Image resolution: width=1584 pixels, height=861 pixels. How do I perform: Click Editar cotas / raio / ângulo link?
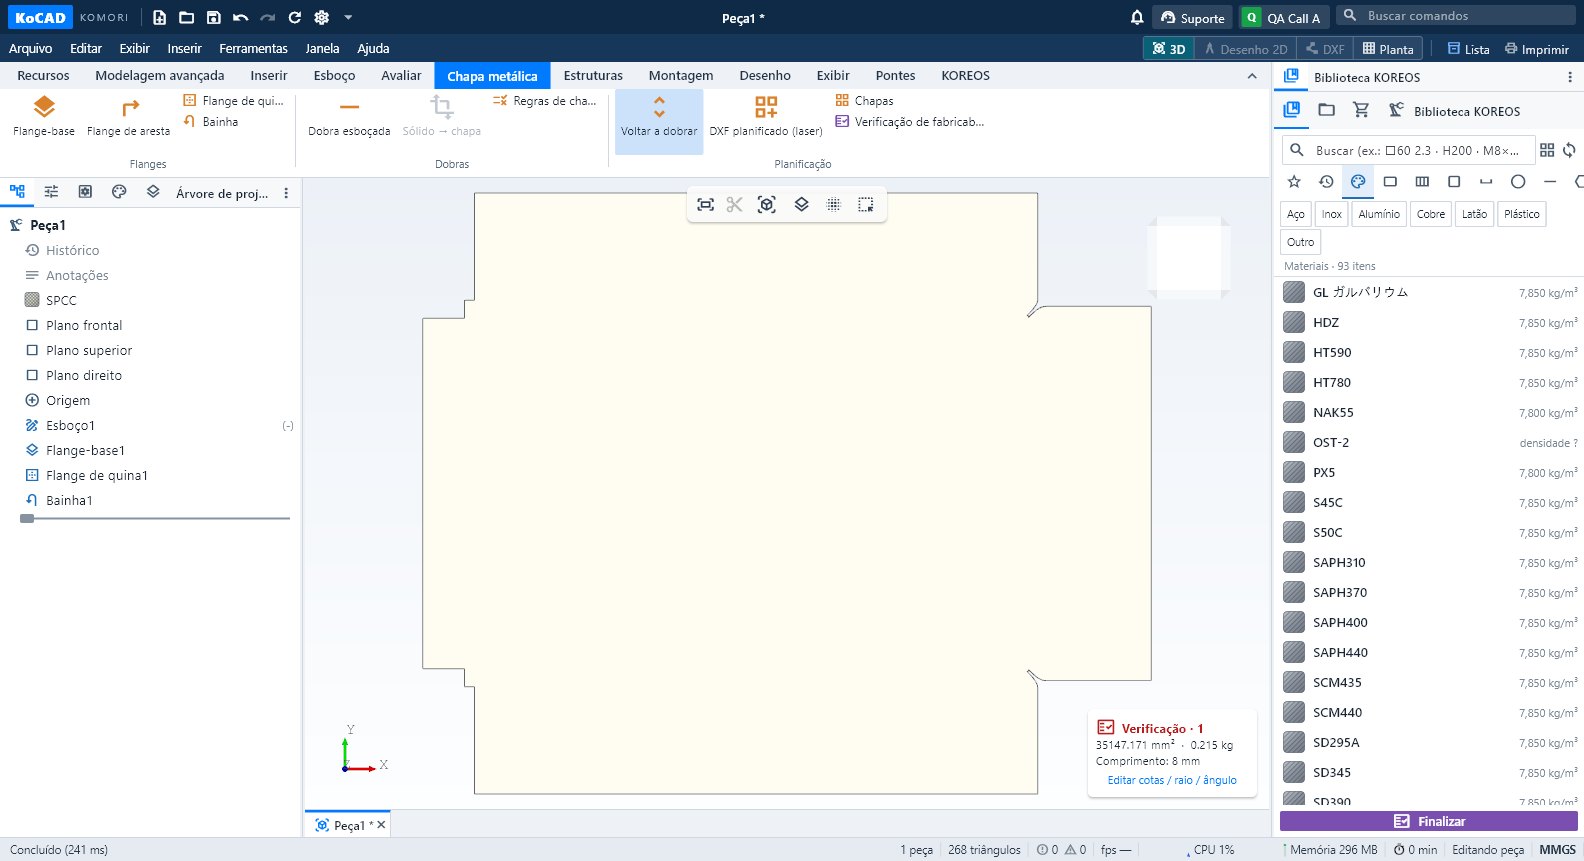coord(1172,780)
